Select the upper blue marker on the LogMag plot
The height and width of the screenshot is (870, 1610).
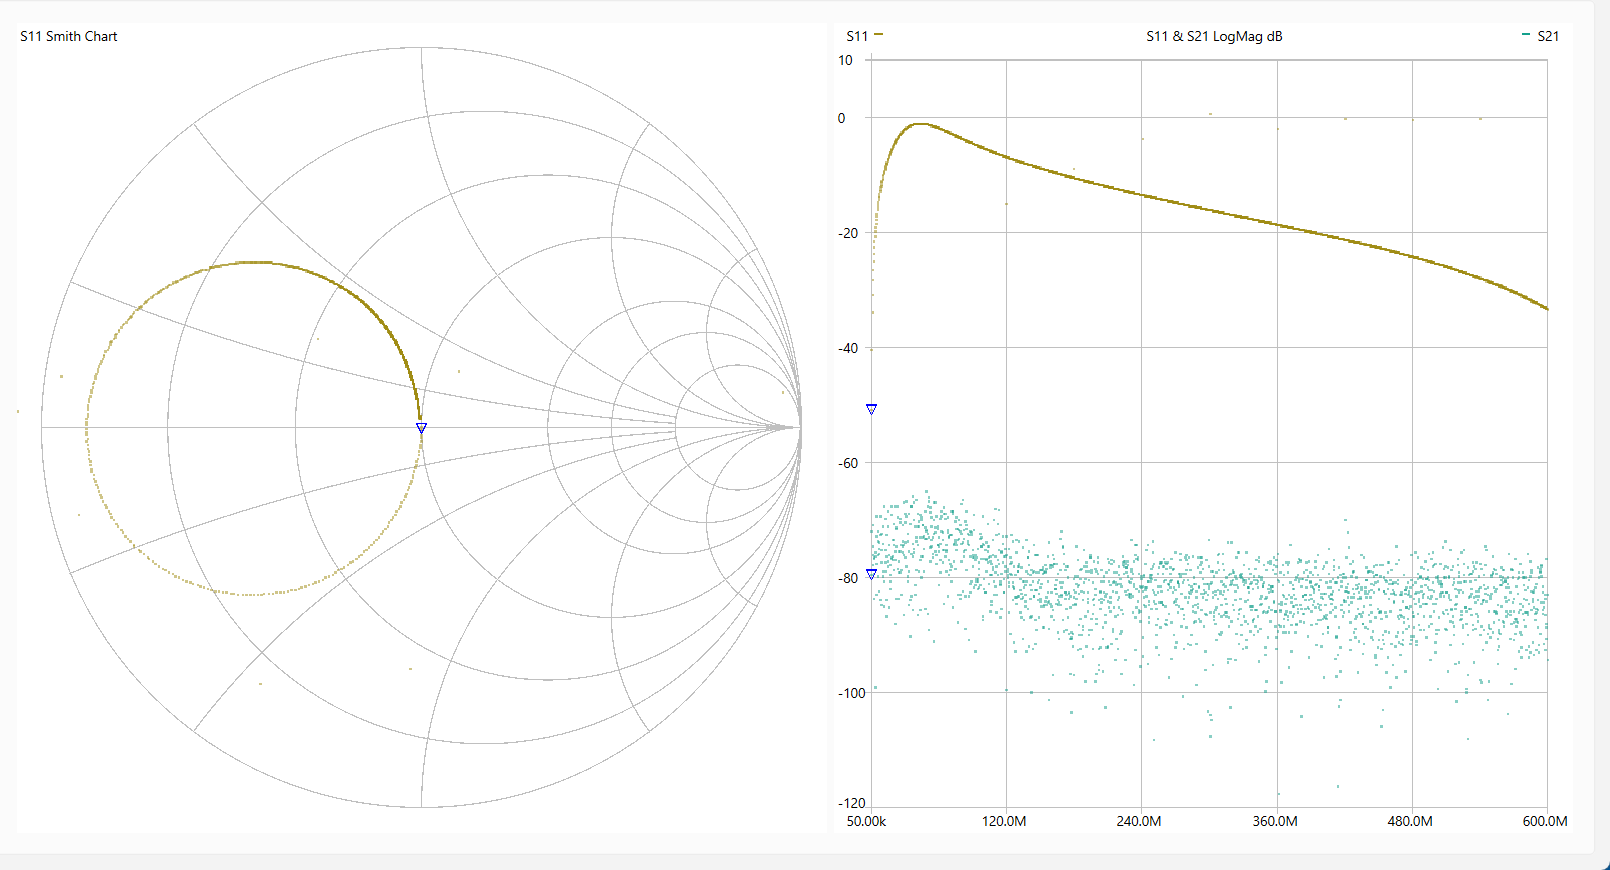[x=871, y=409]
